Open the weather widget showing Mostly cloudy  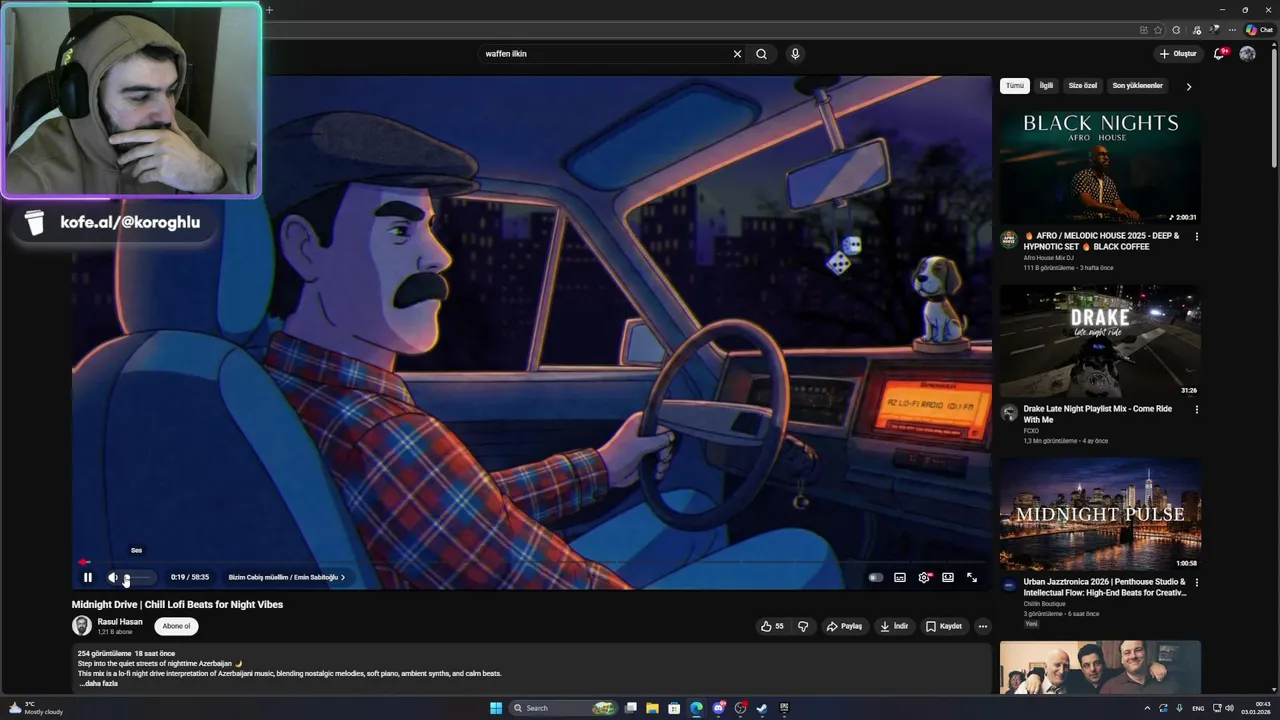tap(36, 708)
